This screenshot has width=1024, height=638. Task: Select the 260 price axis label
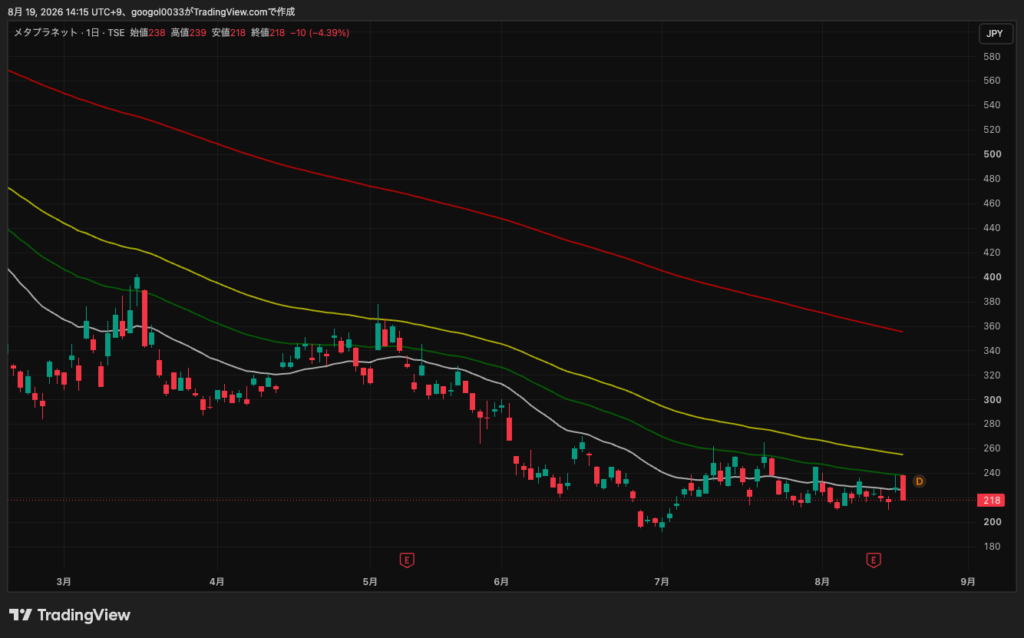991,449
